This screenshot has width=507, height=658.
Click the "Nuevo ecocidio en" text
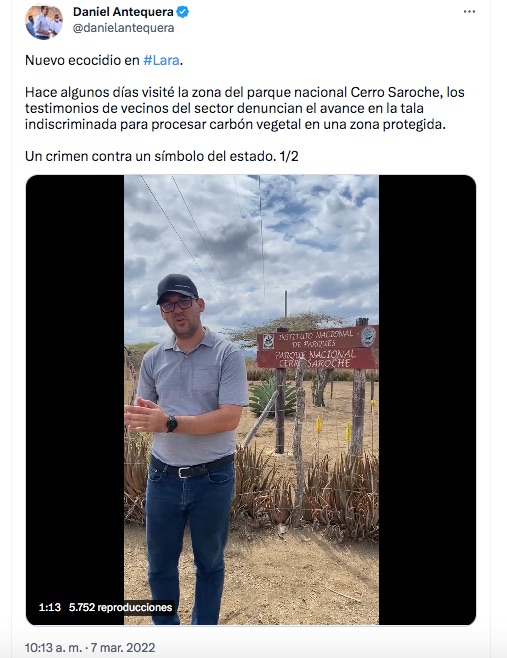(82, 60)
